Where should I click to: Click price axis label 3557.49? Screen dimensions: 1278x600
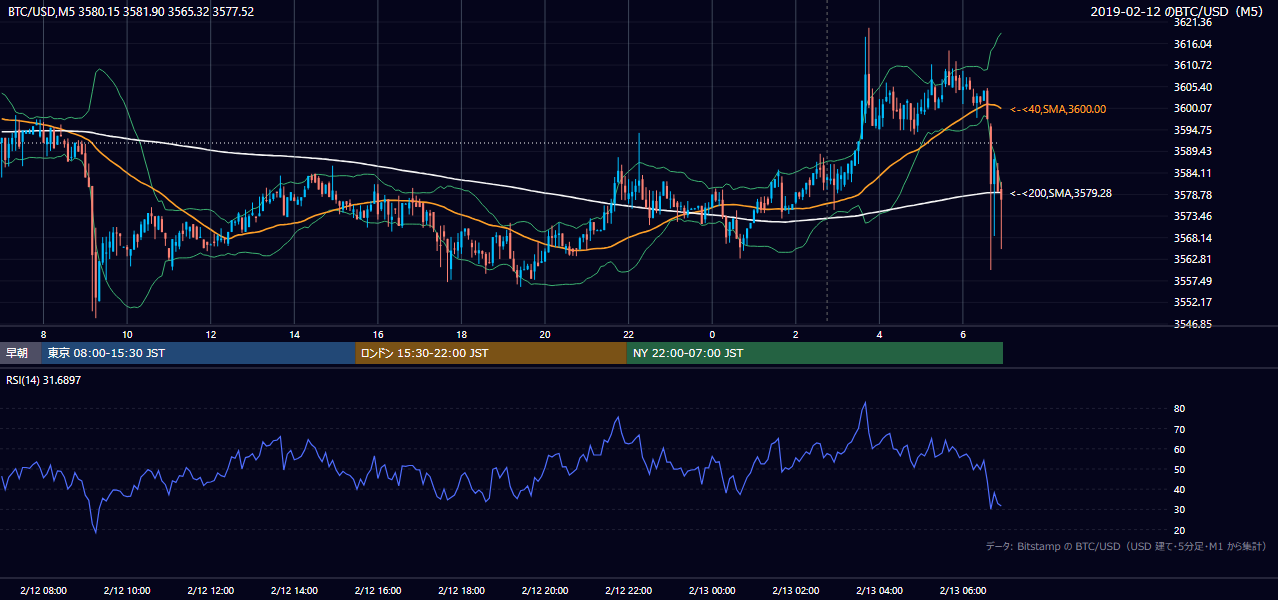[x=1193, y=281]
